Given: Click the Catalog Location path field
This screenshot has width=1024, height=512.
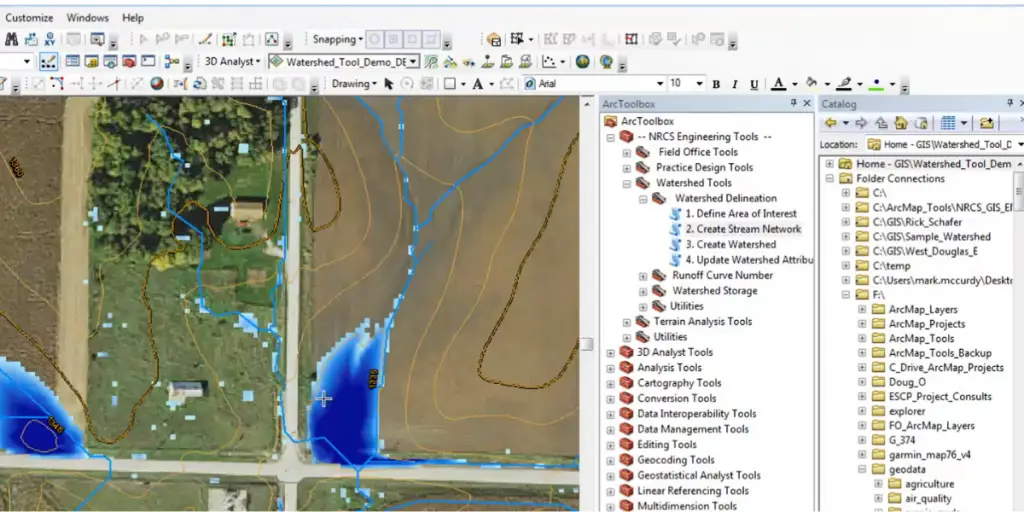Looking at the screenshot, I should coord(938,144).
